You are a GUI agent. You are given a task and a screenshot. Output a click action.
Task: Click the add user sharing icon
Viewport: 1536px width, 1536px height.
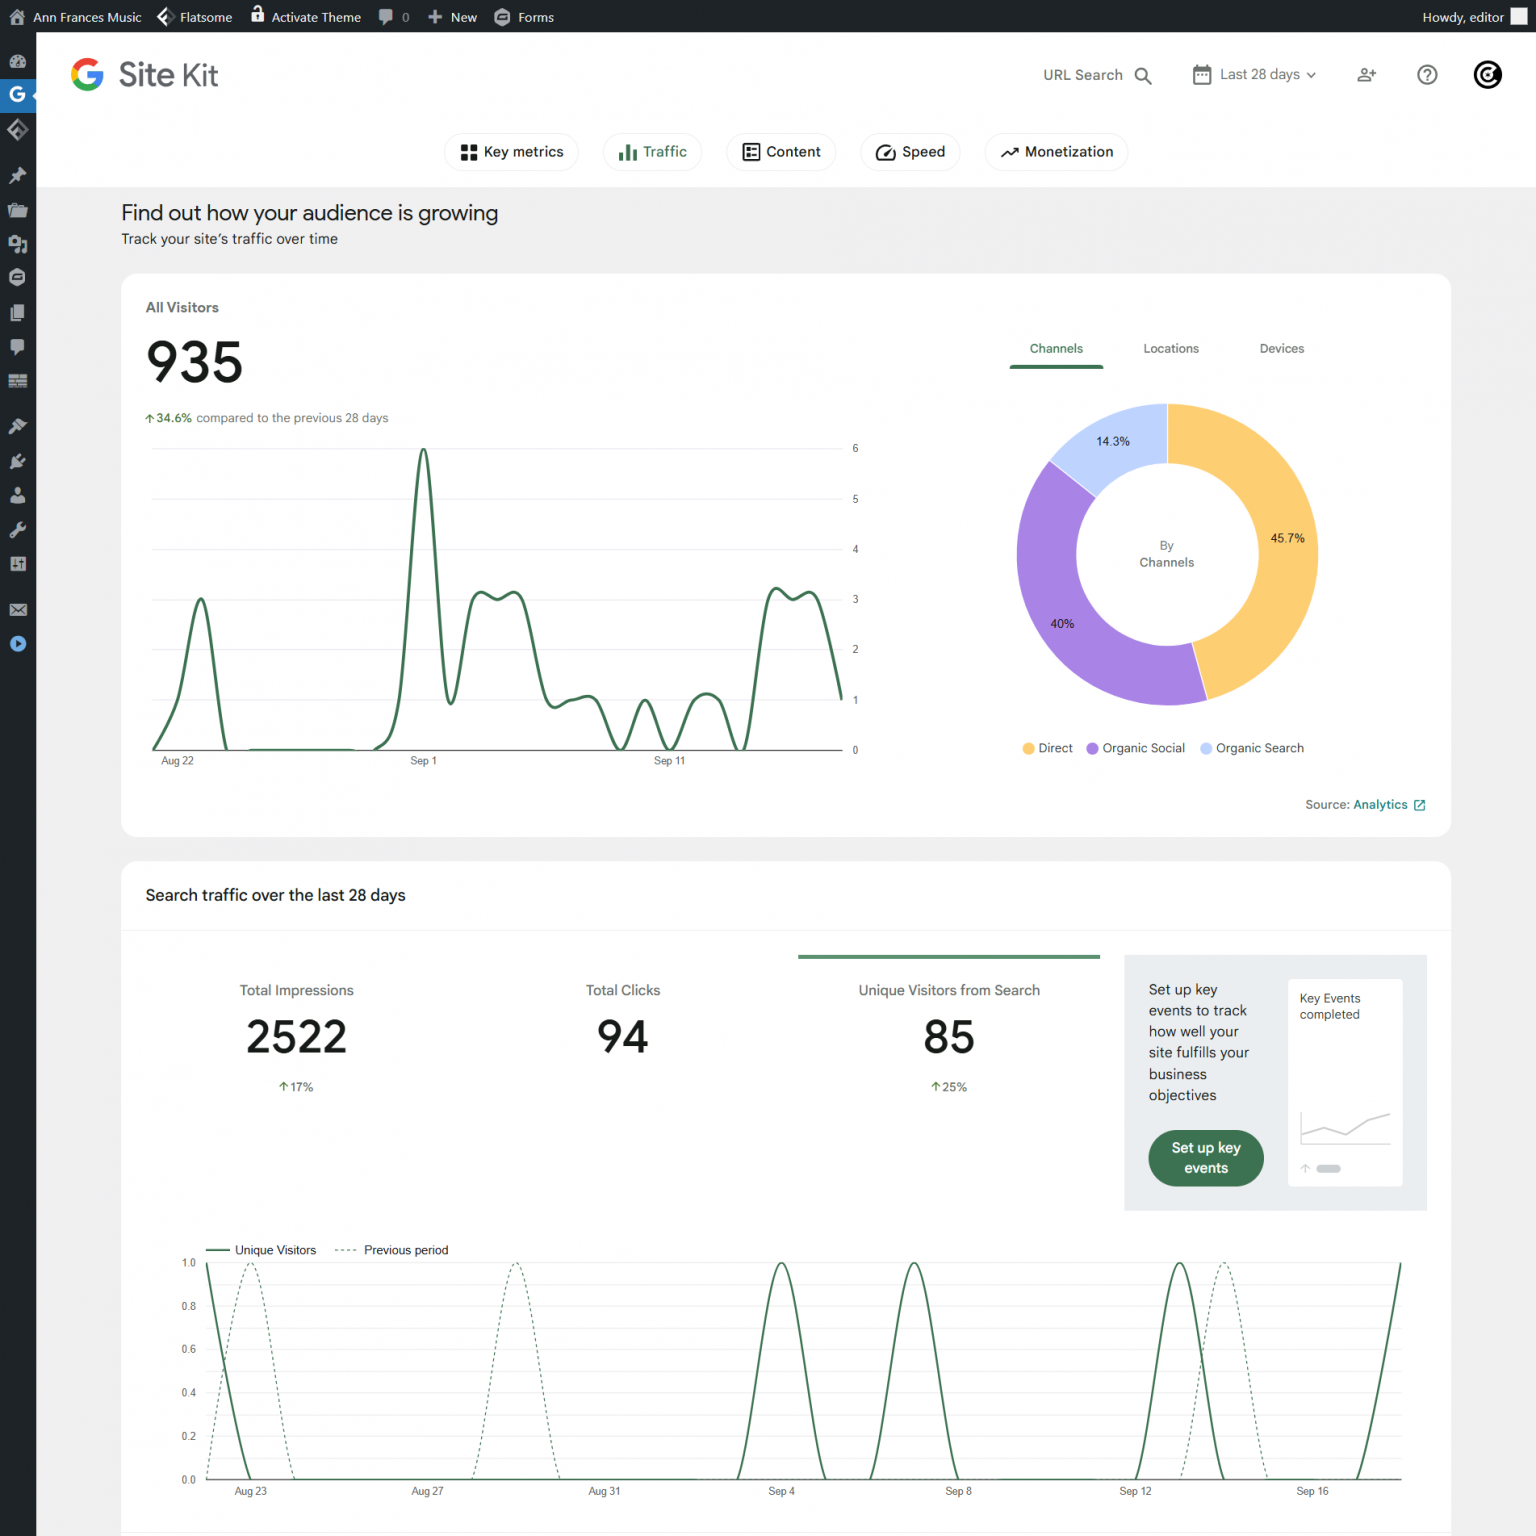(x=1366, y=75)
